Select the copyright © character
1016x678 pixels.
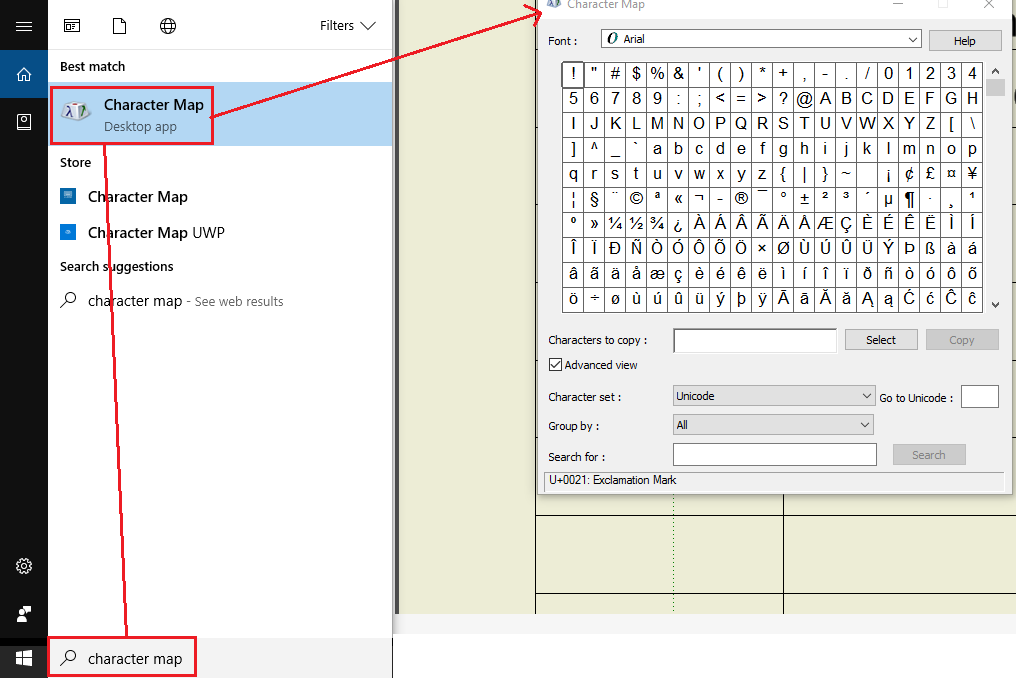pos(636,198)
